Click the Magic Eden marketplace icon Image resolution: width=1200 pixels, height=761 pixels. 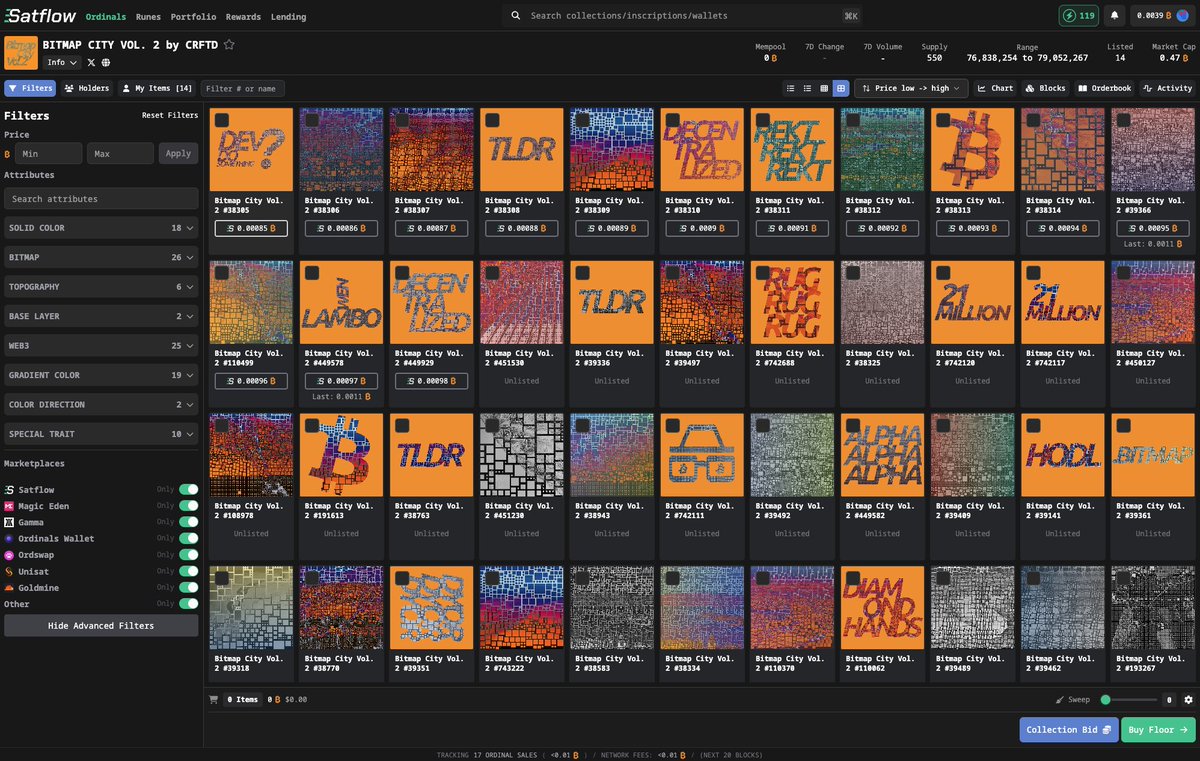click(x=9, y=506)
